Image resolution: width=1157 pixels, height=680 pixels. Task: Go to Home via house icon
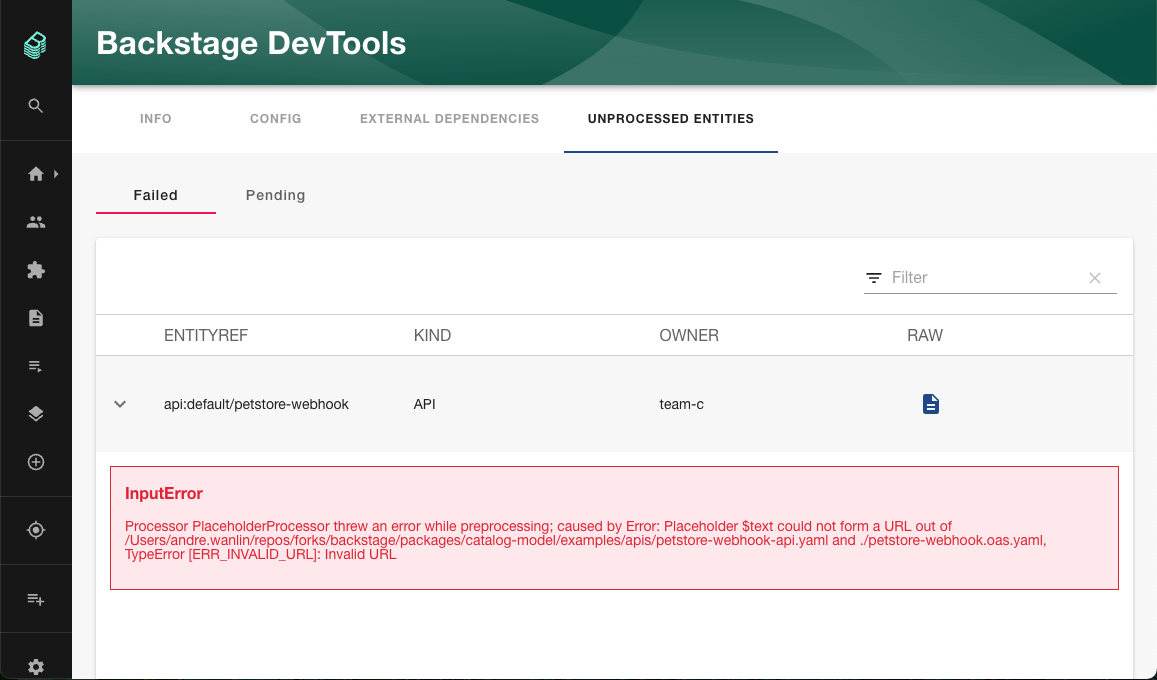tap(35, 174)
